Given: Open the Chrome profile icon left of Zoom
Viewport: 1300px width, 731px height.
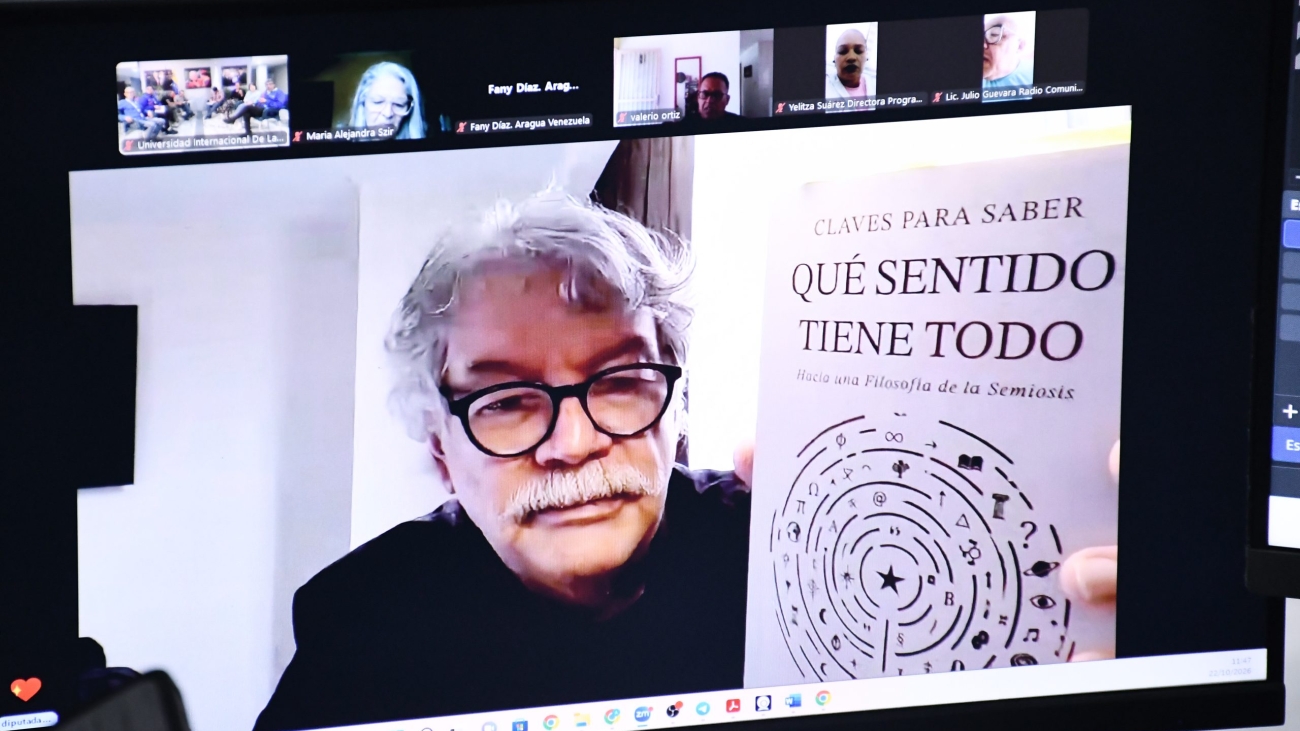Looking at the screenshot, I should (611, 716).
